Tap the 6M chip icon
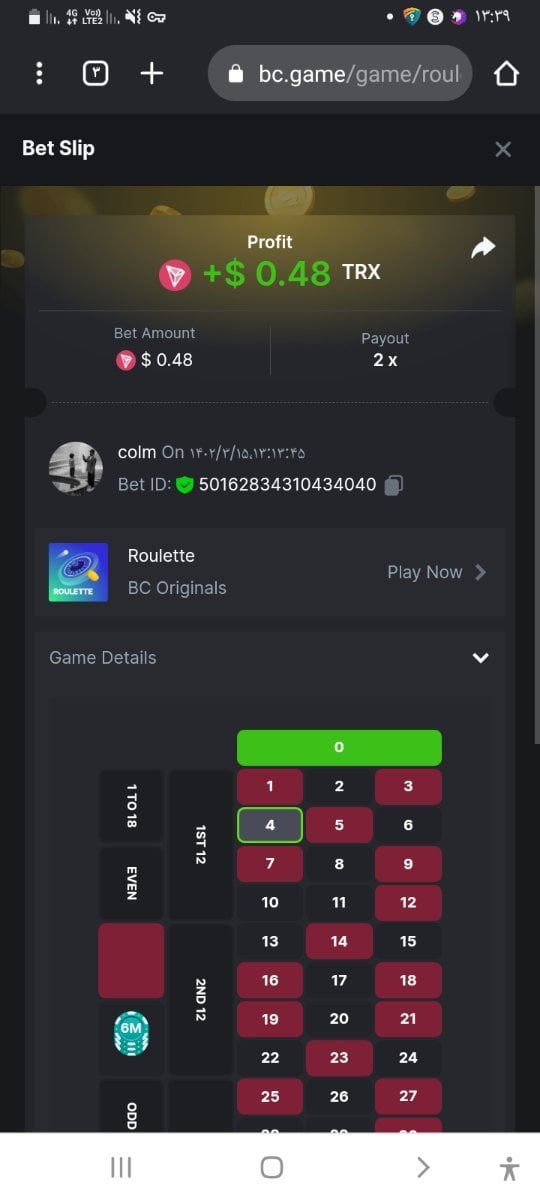Image resolution: width=540 pixels, height=1200 pixels. (131, 1034)
